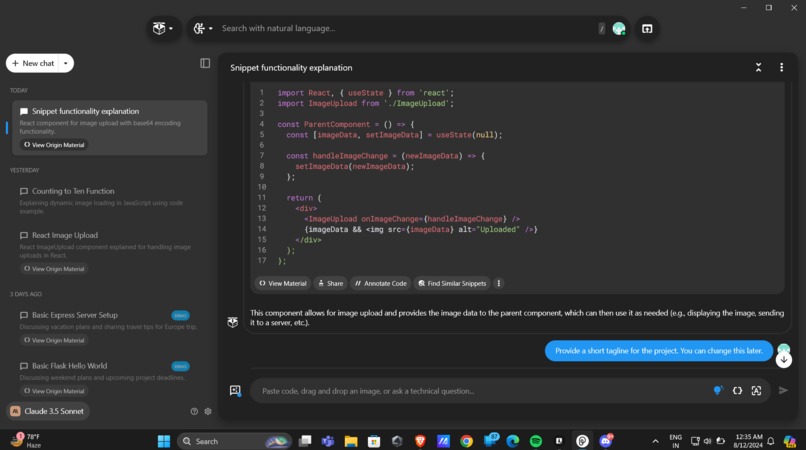Viewport: 806px width, 450px height.
Task: Open the Pieces logo menu in the top bar
Action: [163, 28]
